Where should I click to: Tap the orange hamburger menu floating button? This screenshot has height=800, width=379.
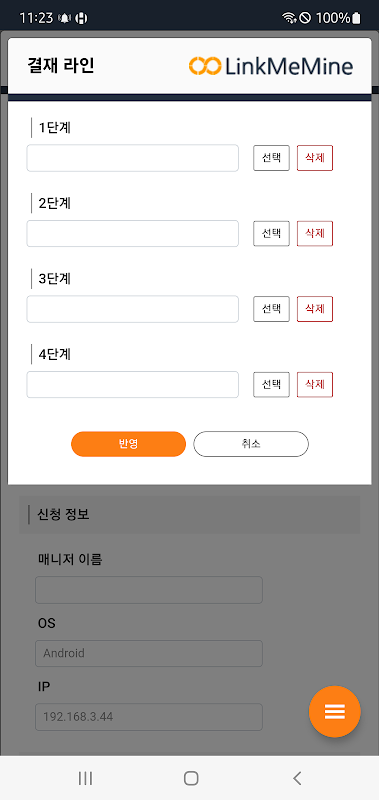pyautogui.click(x=335, y=711)
